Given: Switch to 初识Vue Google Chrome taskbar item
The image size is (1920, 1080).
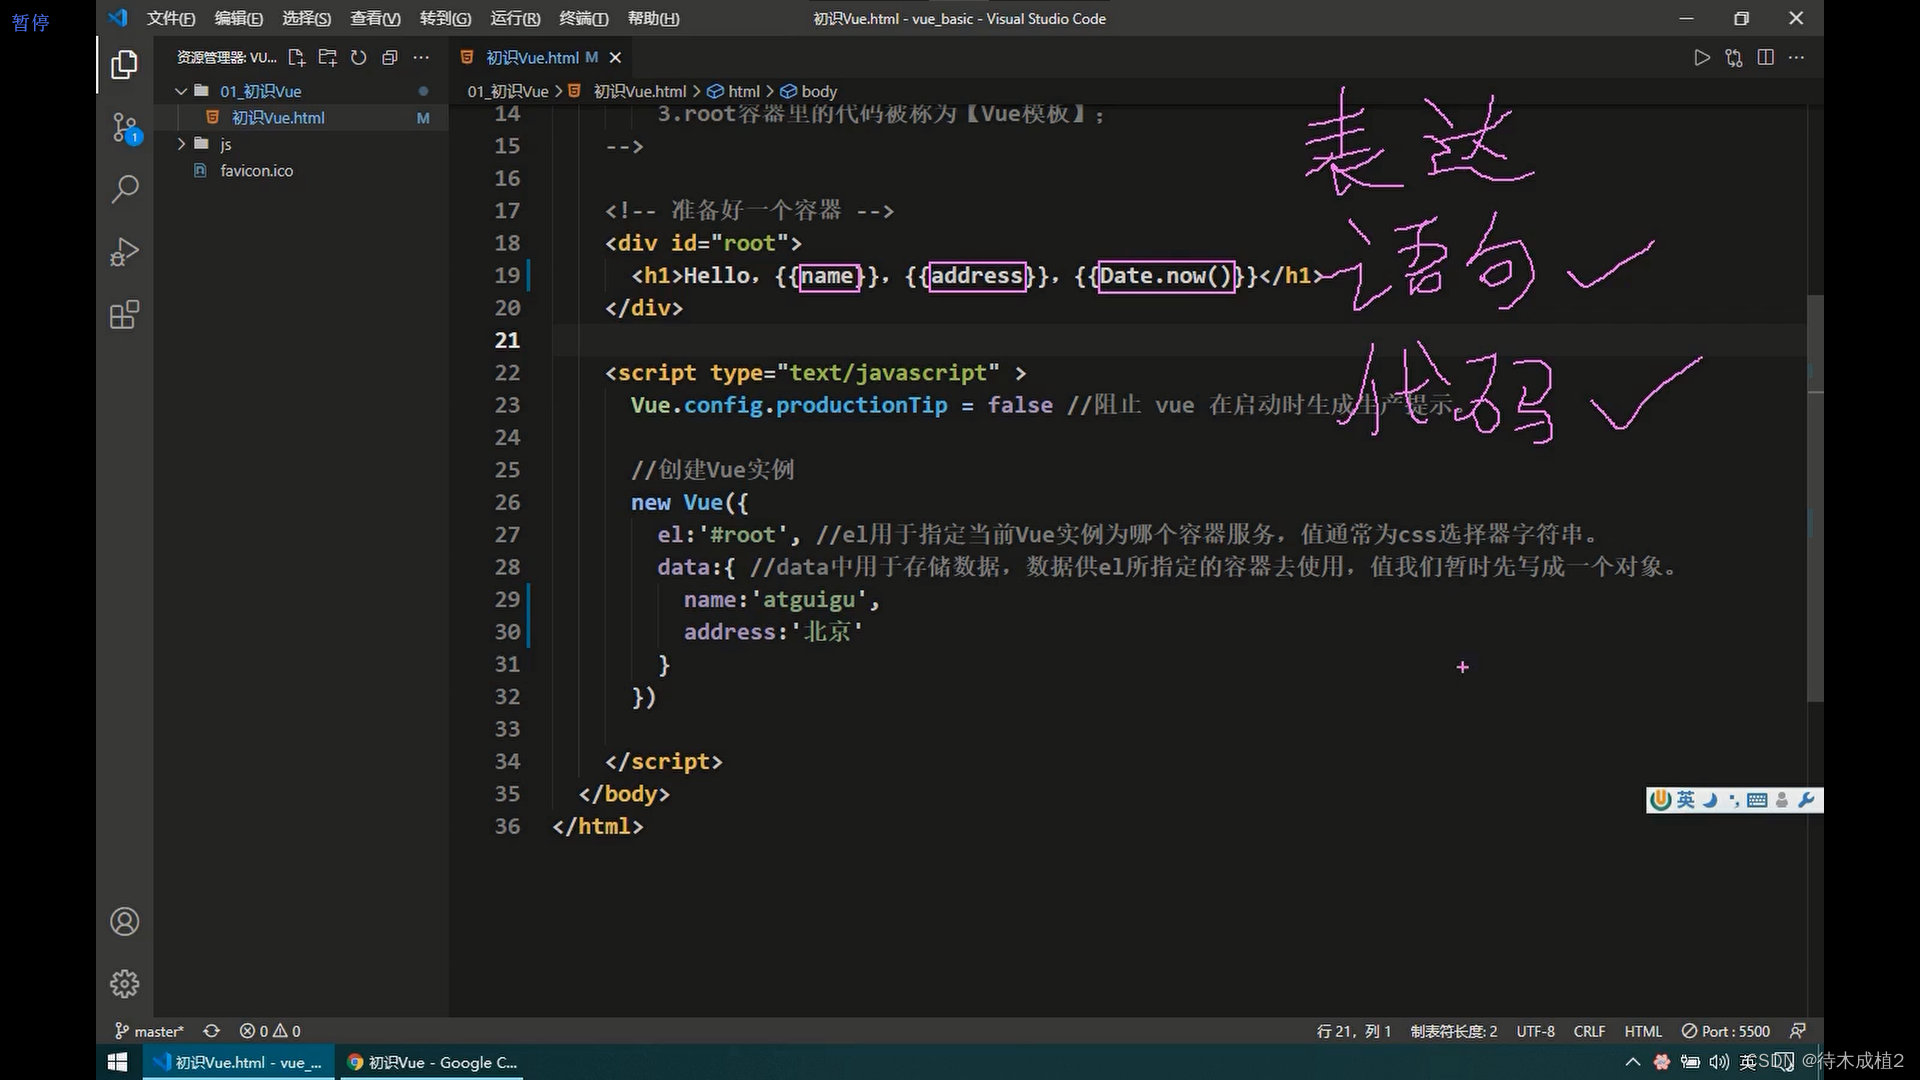Looking at the screenshot, I should (432, 1062).
